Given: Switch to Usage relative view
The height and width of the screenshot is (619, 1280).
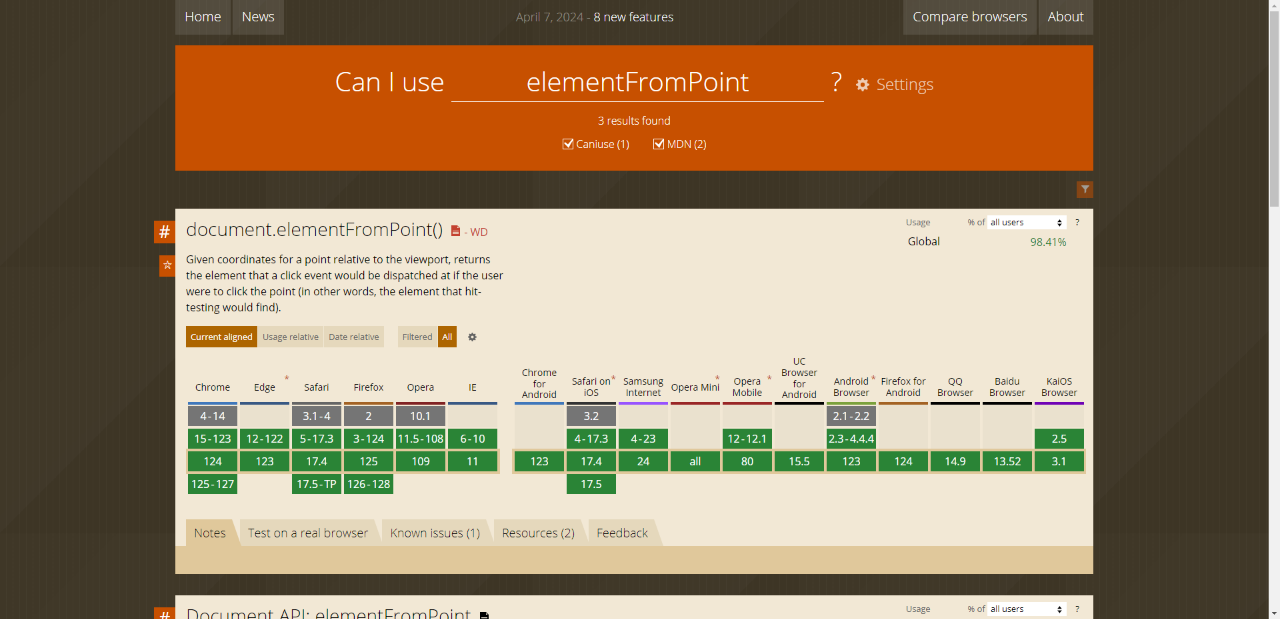Looking at the screenshot, I should coord(290,337).
